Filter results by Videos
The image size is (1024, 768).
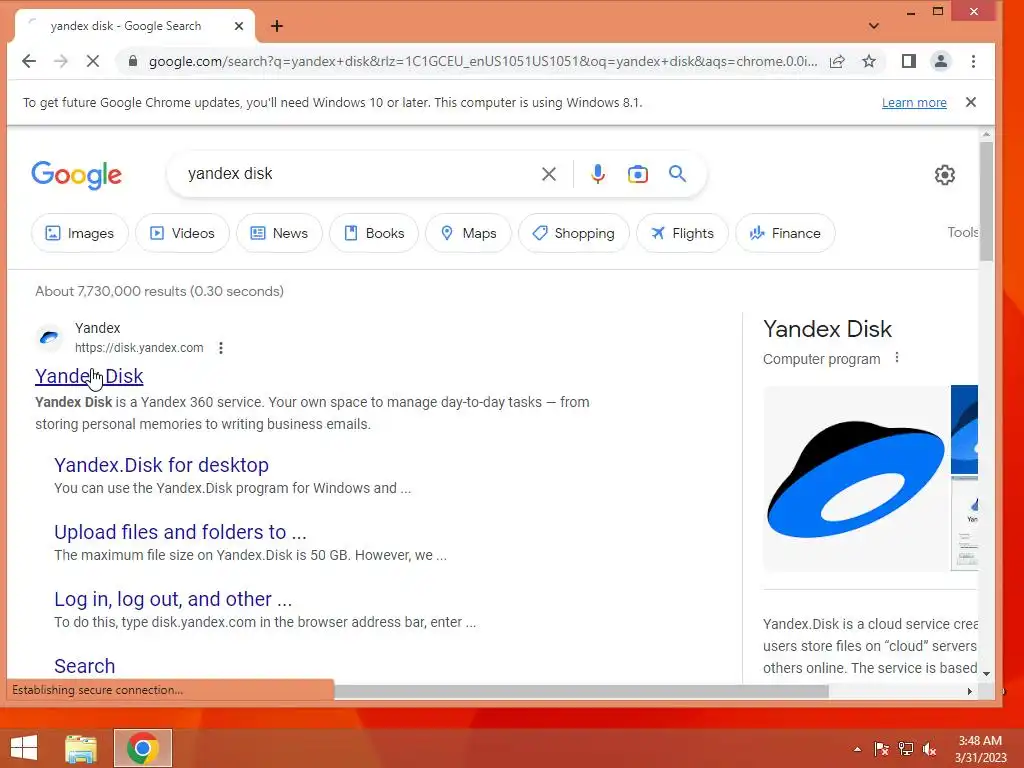182,233
